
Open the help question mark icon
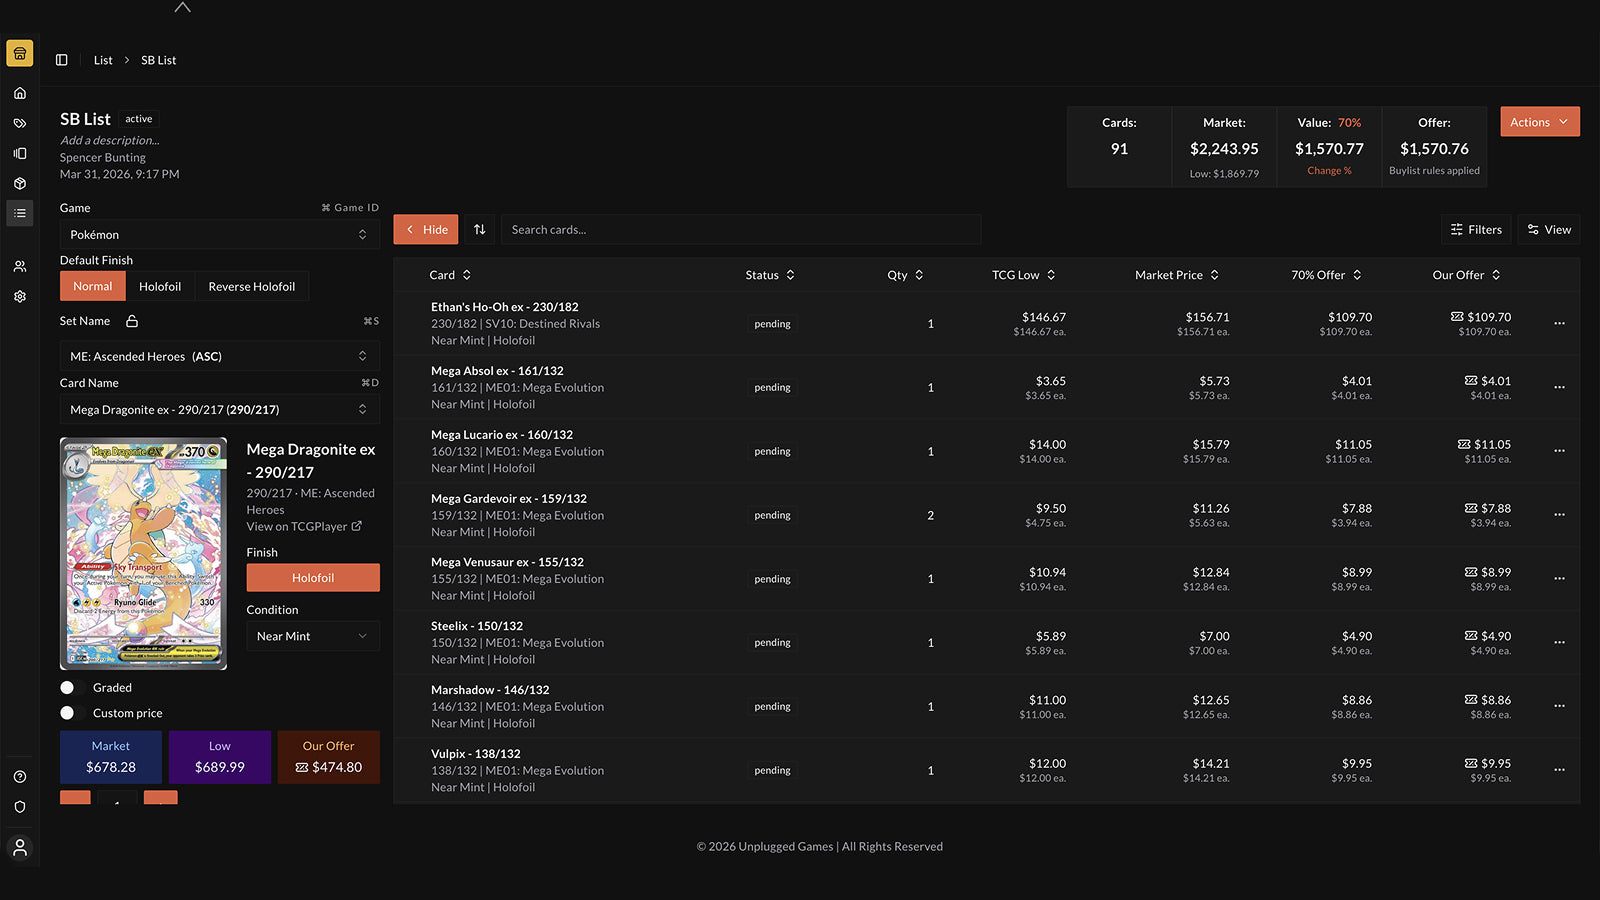pyautogui.click(x=20, y=777)
